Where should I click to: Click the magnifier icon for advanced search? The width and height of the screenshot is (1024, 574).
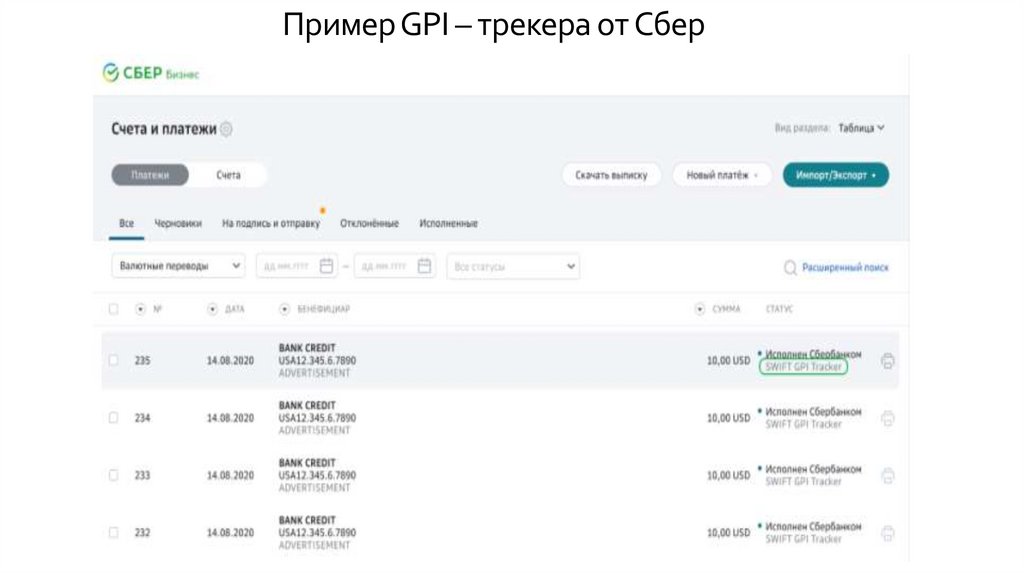(x=790, y=268)
